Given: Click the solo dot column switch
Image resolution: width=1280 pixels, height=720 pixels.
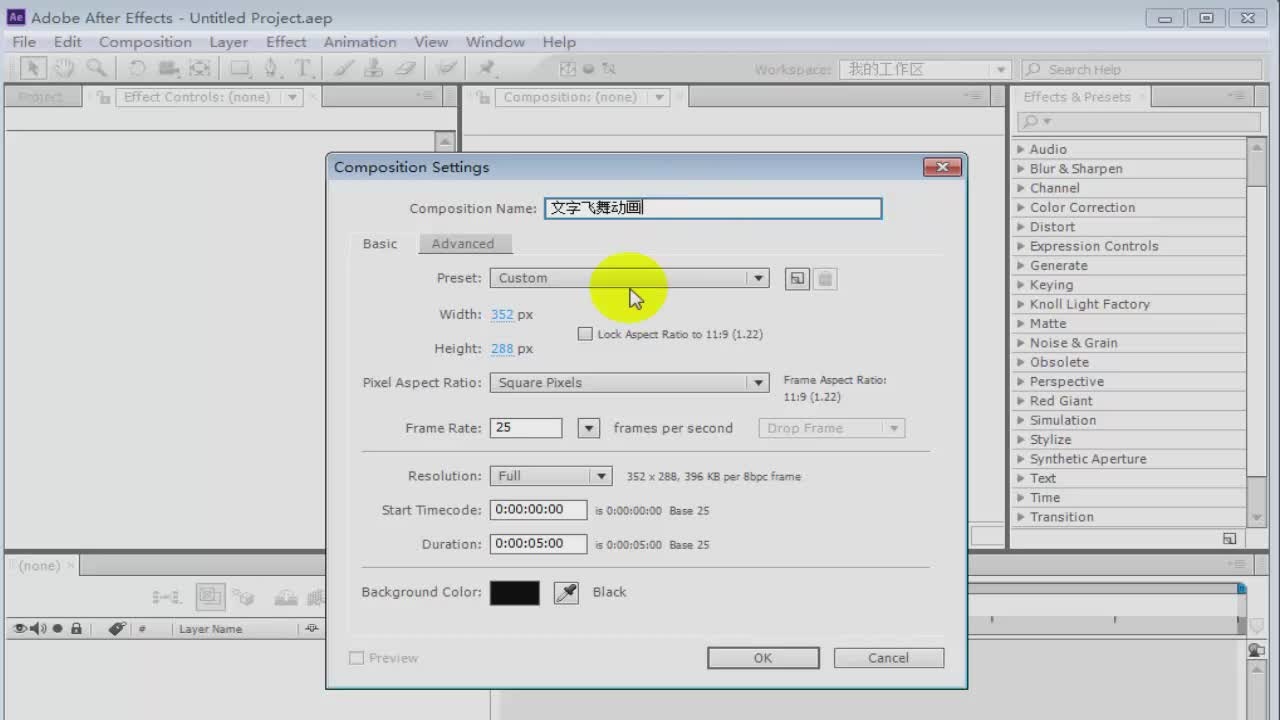Looking at the screenshot, I should pos(57,629).
